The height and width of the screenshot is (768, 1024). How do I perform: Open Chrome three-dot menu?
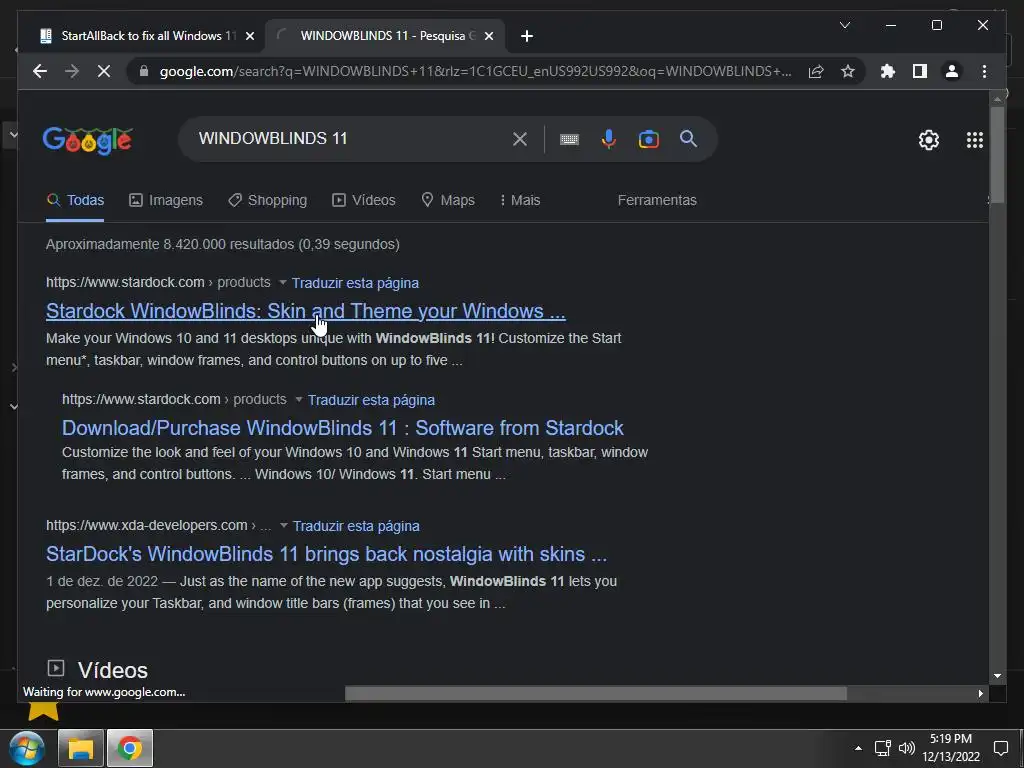(x=984, y=71)
